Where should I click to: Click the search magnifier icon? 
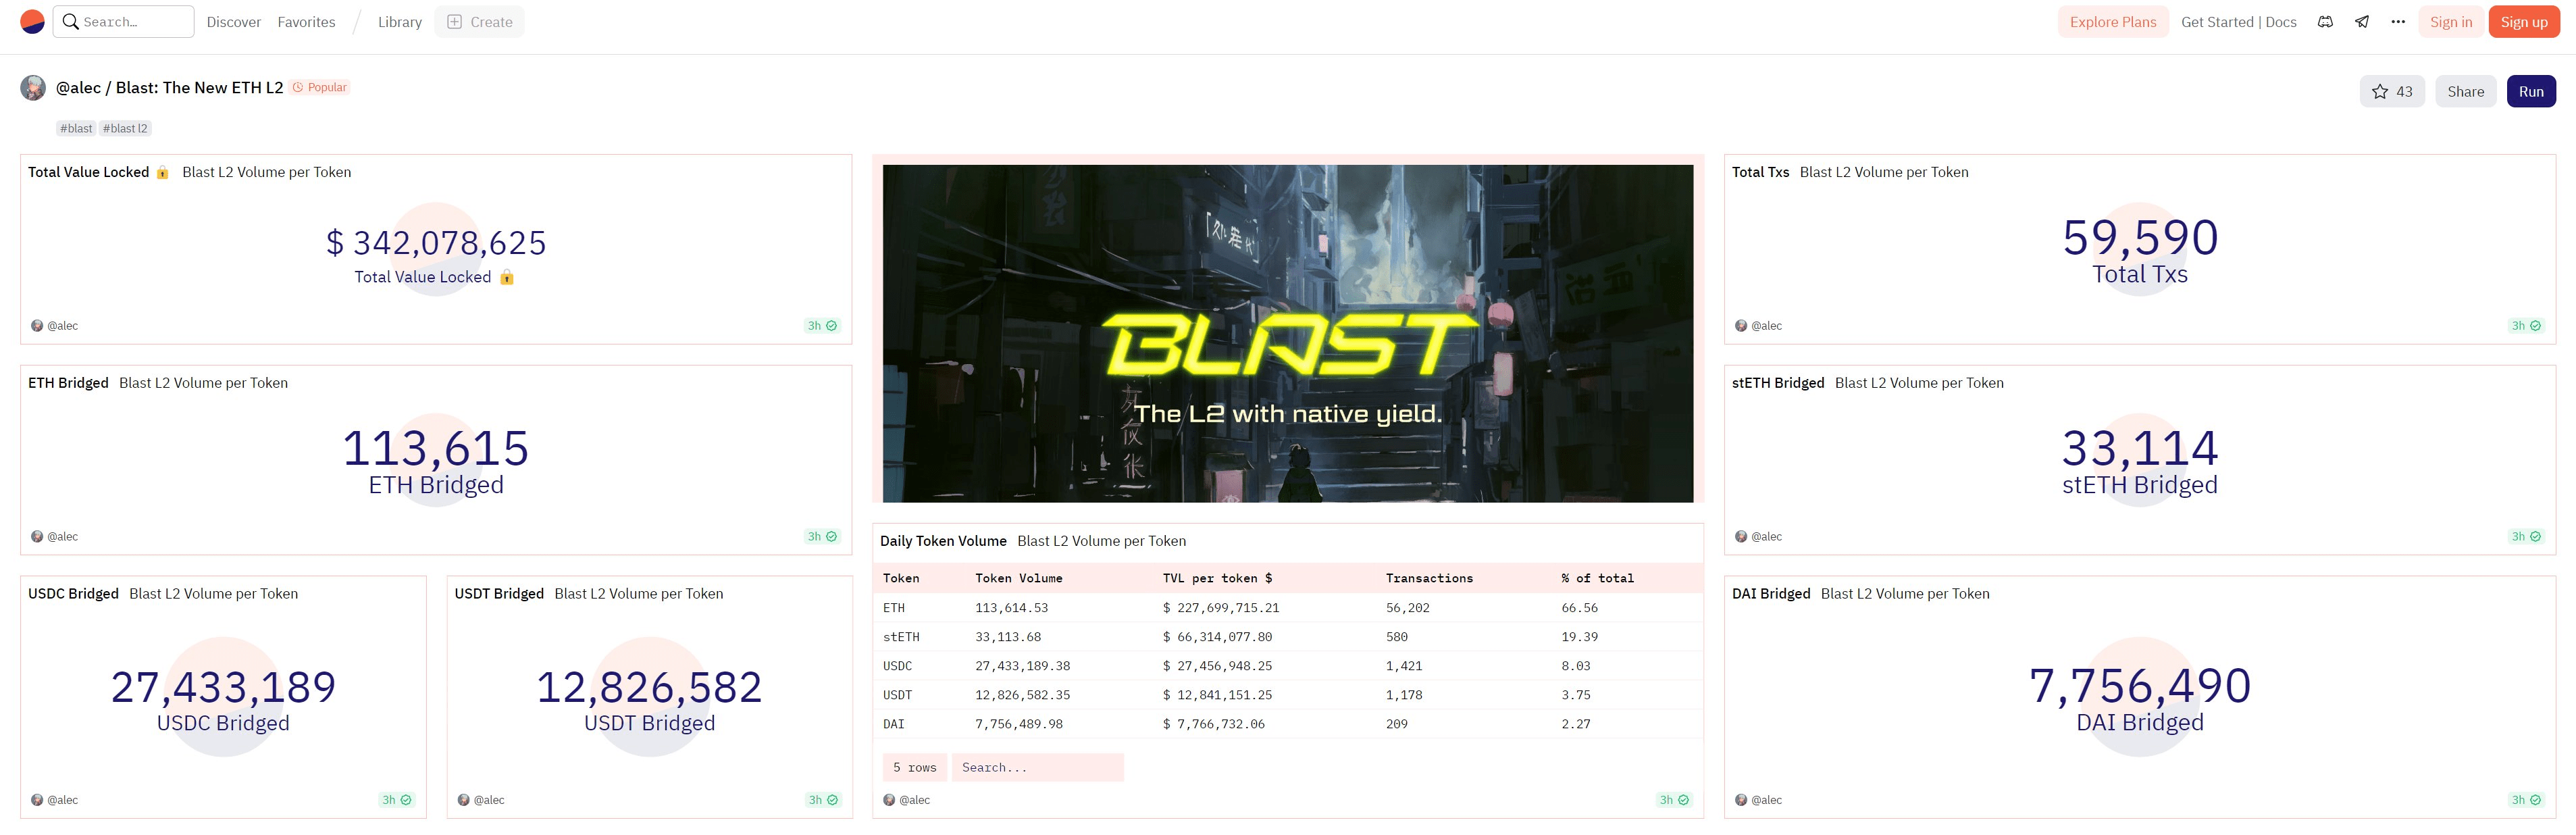coord(70,21)
